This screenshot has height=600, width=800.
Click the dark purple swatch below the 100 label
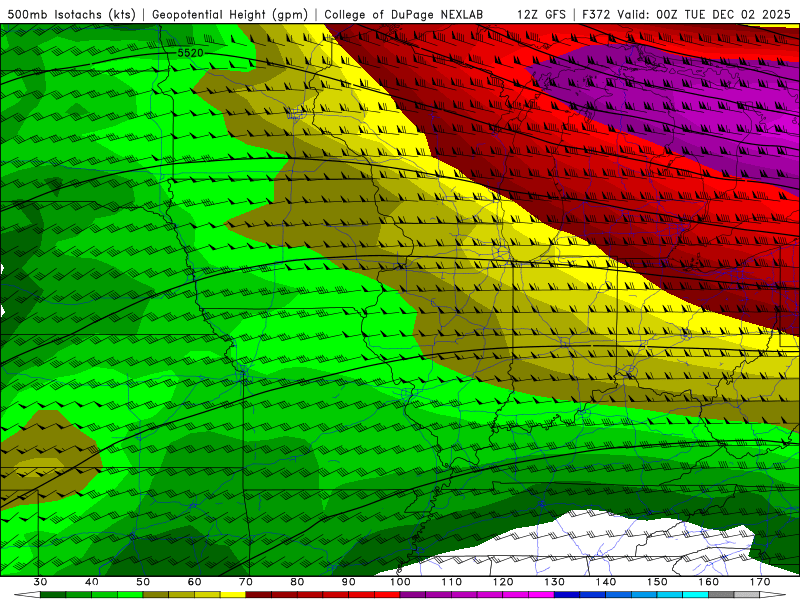(x=413, y=595)
